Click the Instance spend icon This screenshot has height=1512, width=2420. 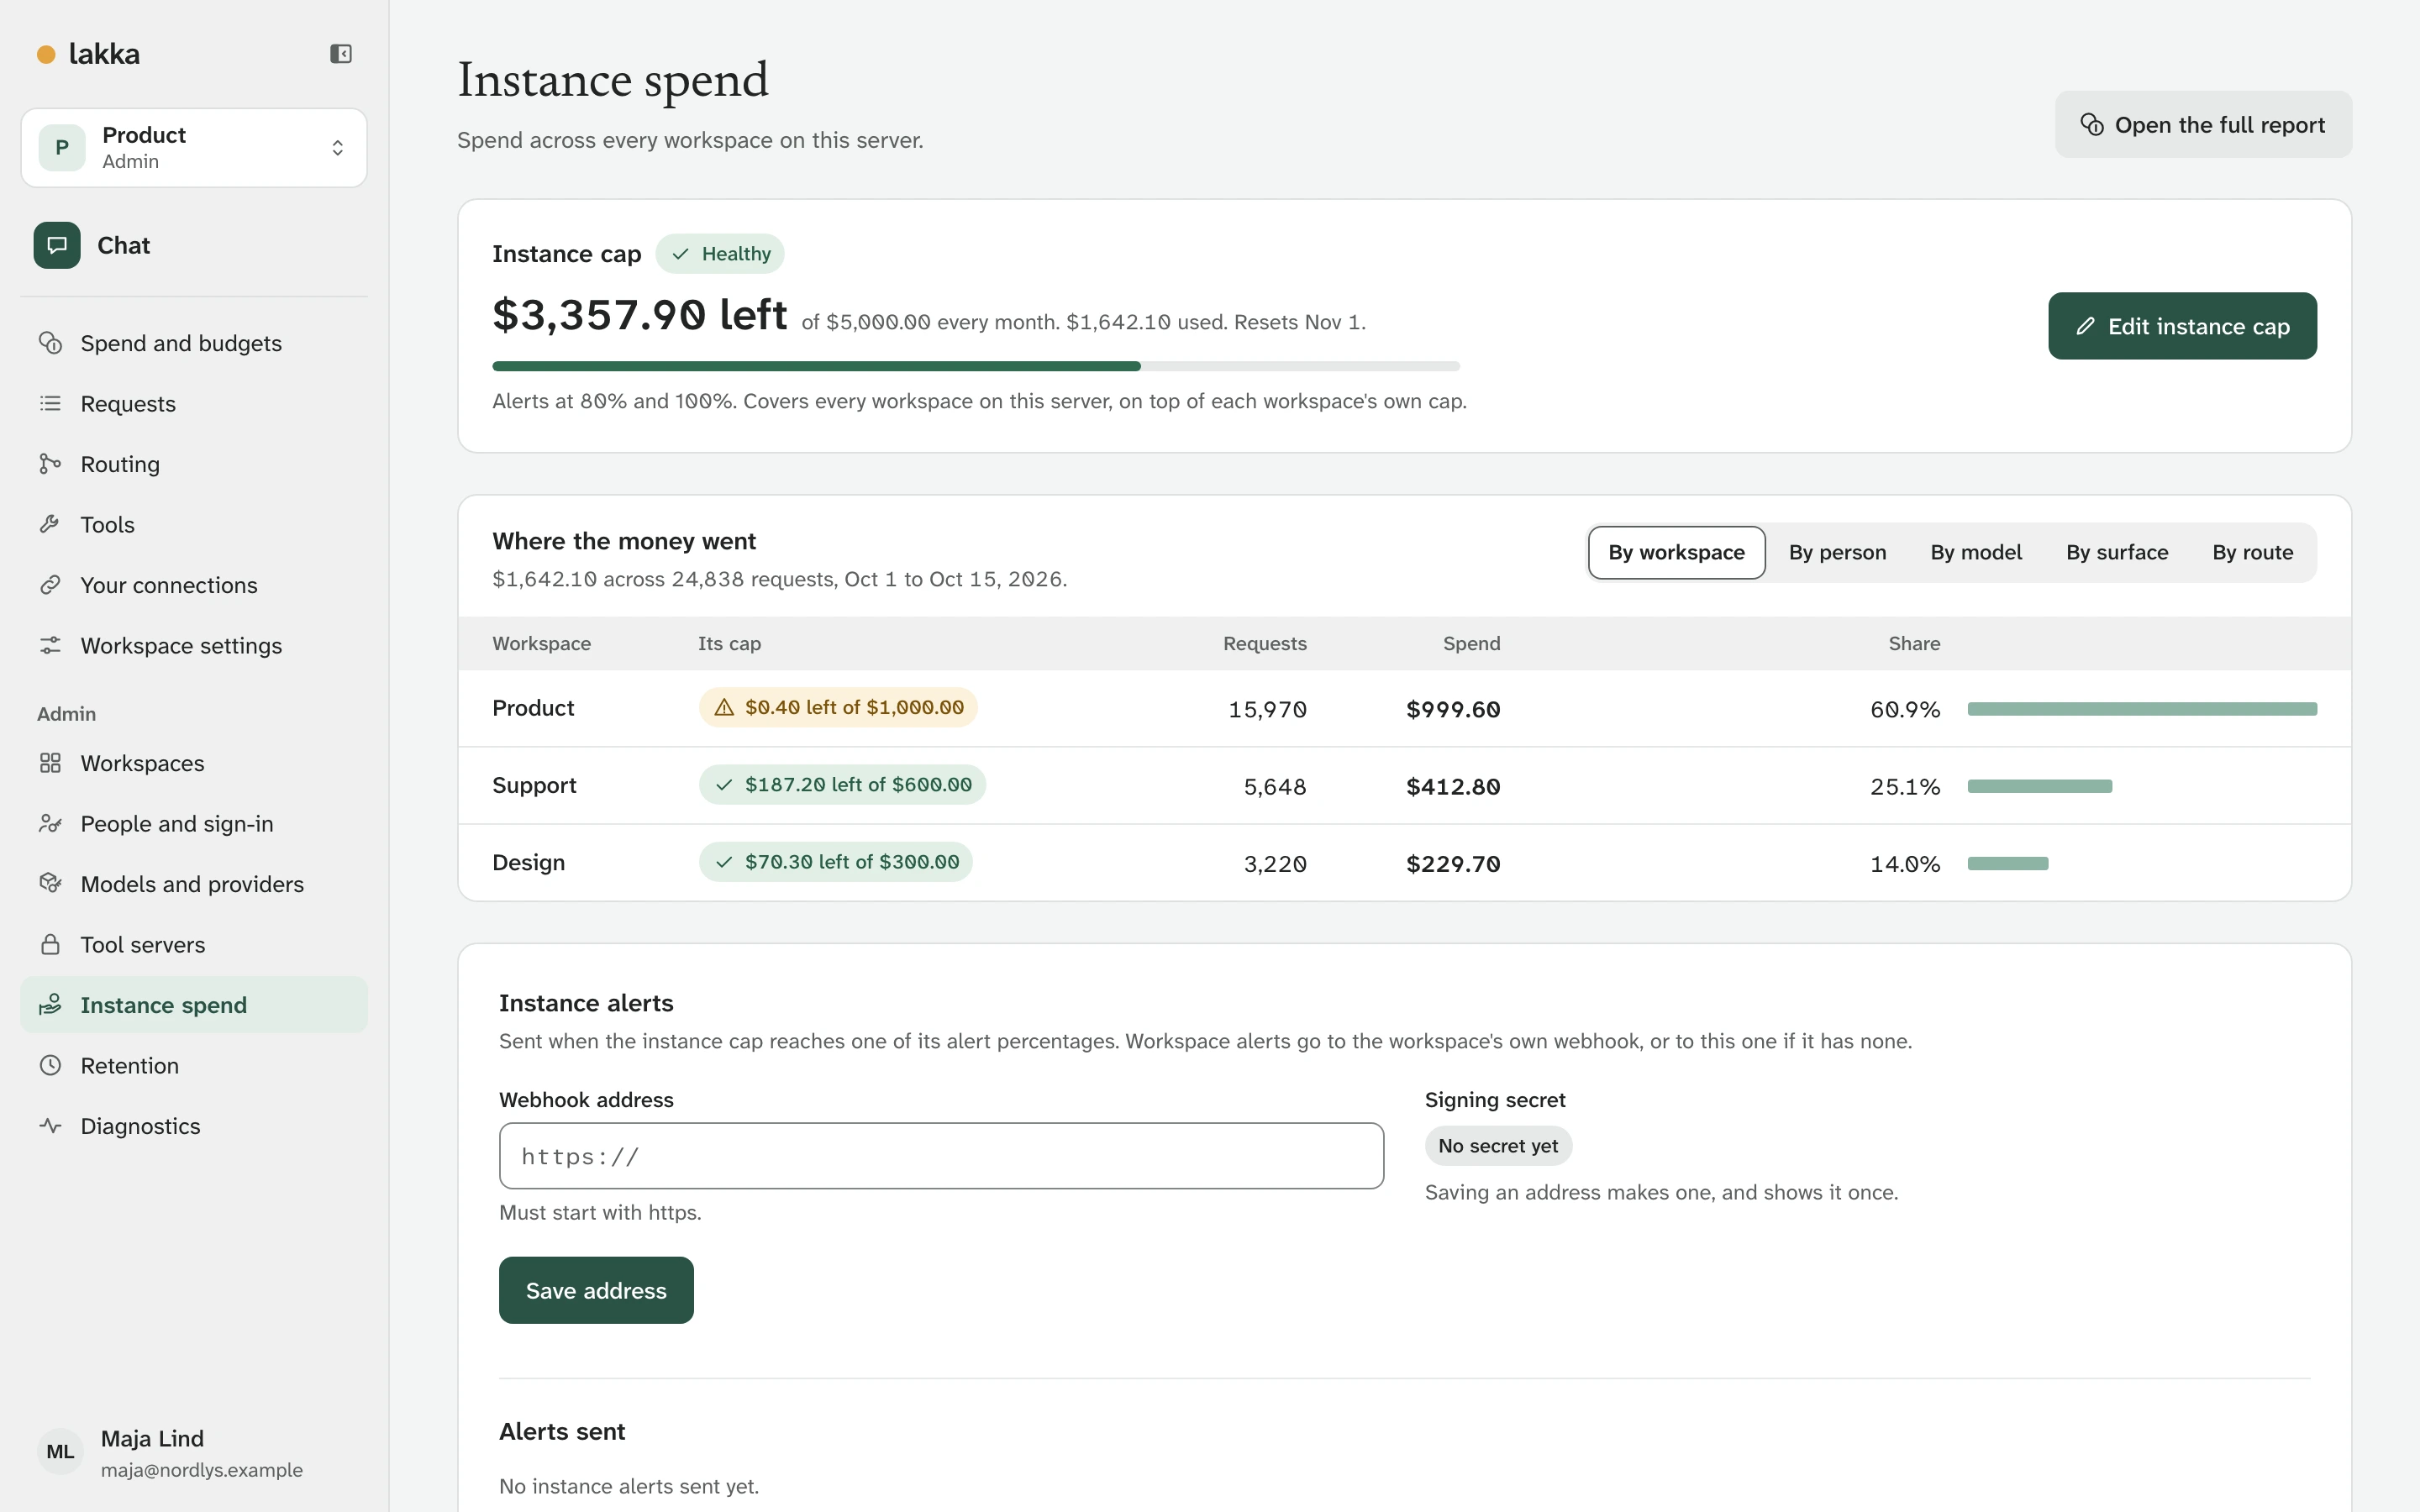click(x=50, y=1005)
